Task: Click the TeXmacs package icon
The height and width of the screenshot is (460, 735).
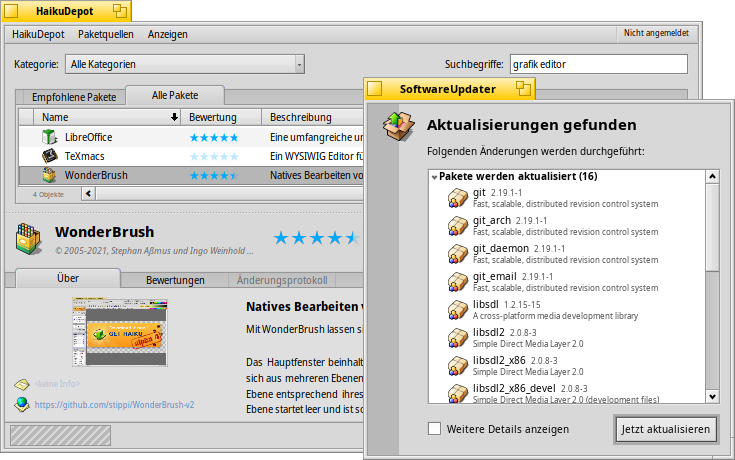Action: tap(49, 156)
